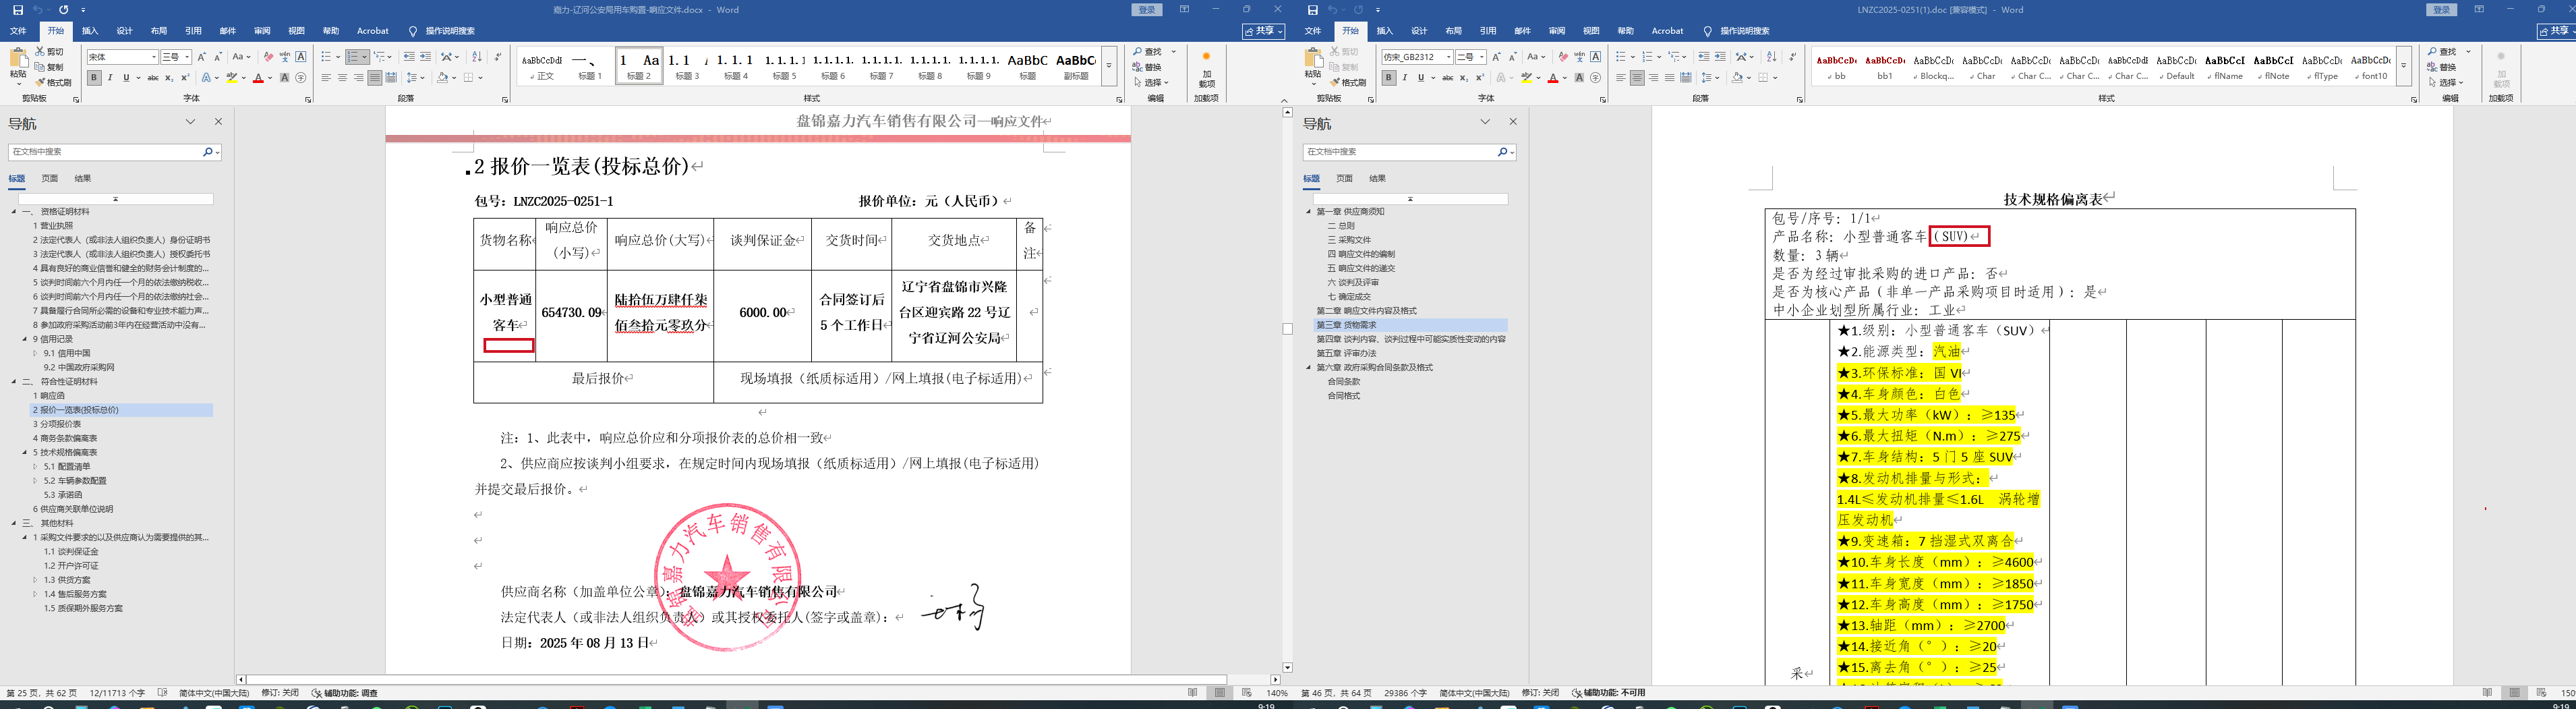This screenshot has width=2576, height=709.
Task: Expand the styles gallery in the left window
Action: [1109, 67]
